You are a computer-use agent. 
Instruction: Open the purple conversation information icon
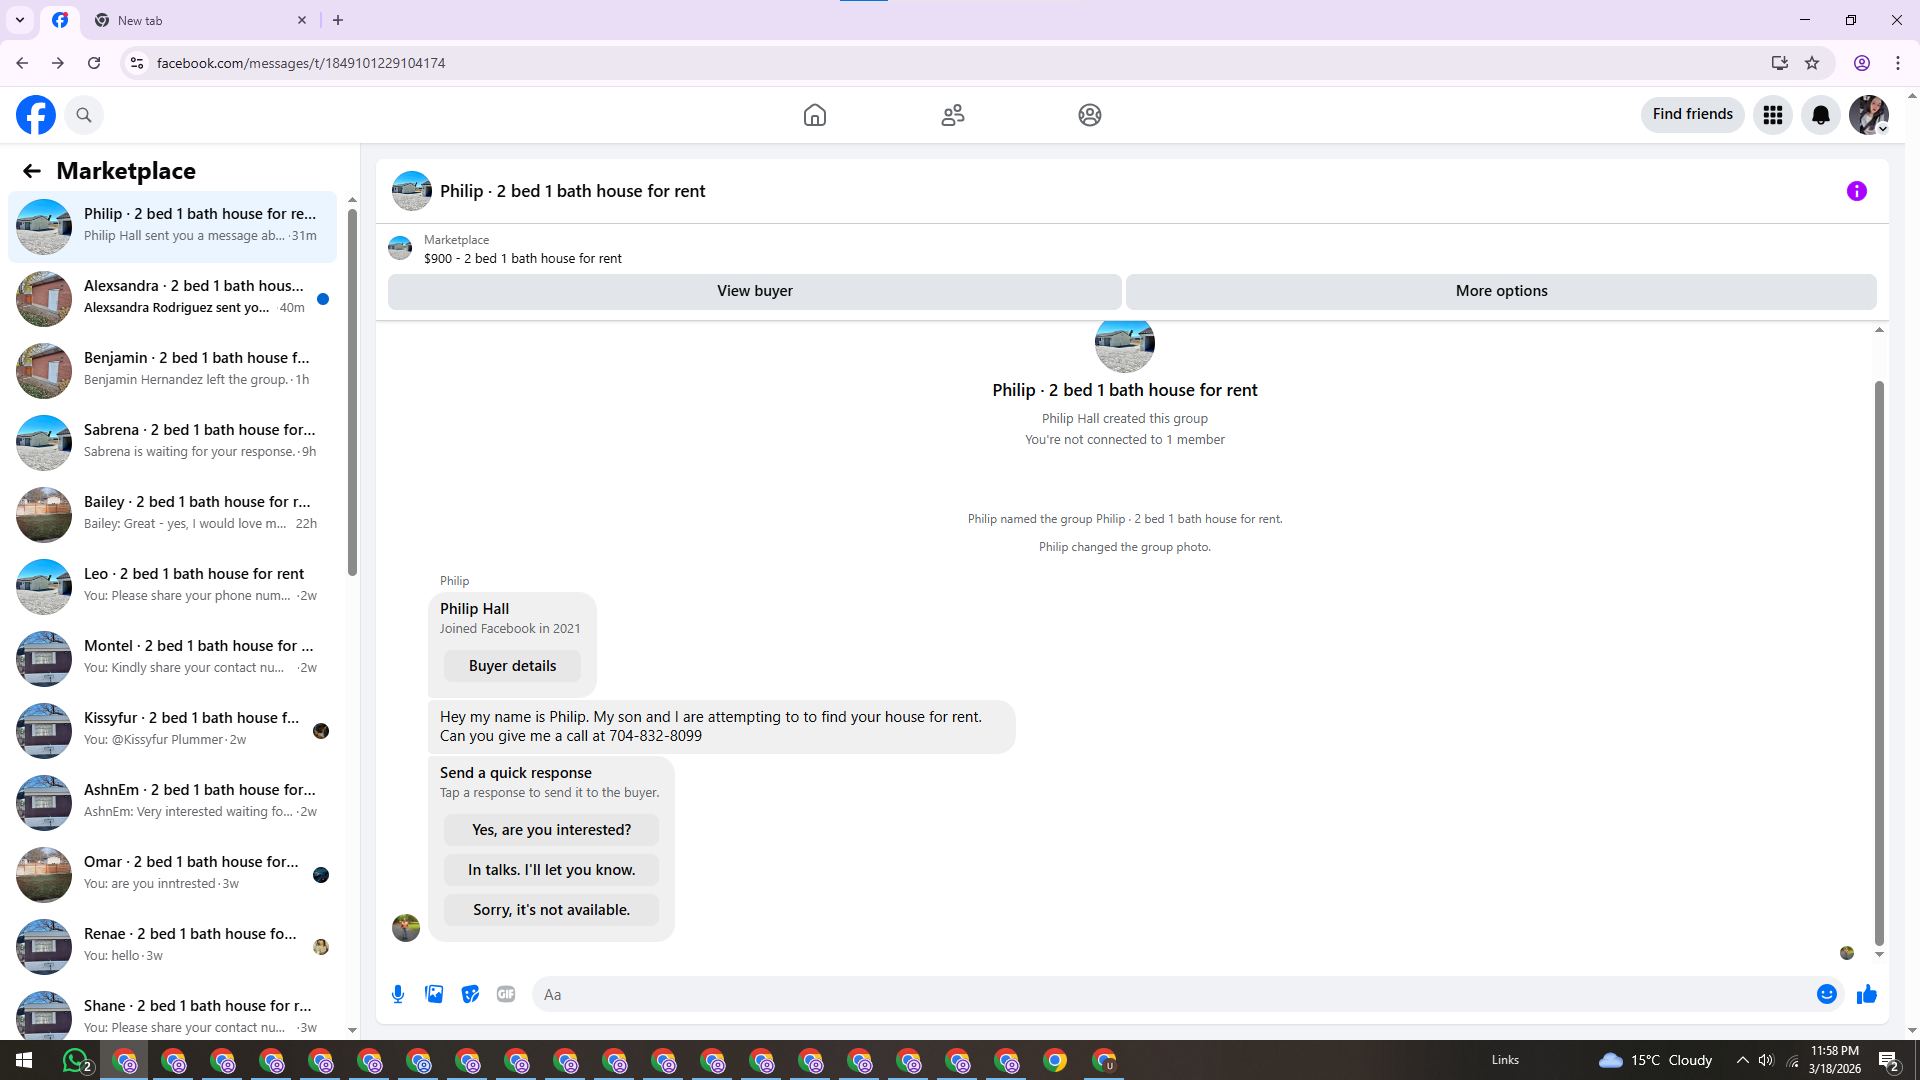[x=1856, y=191]
